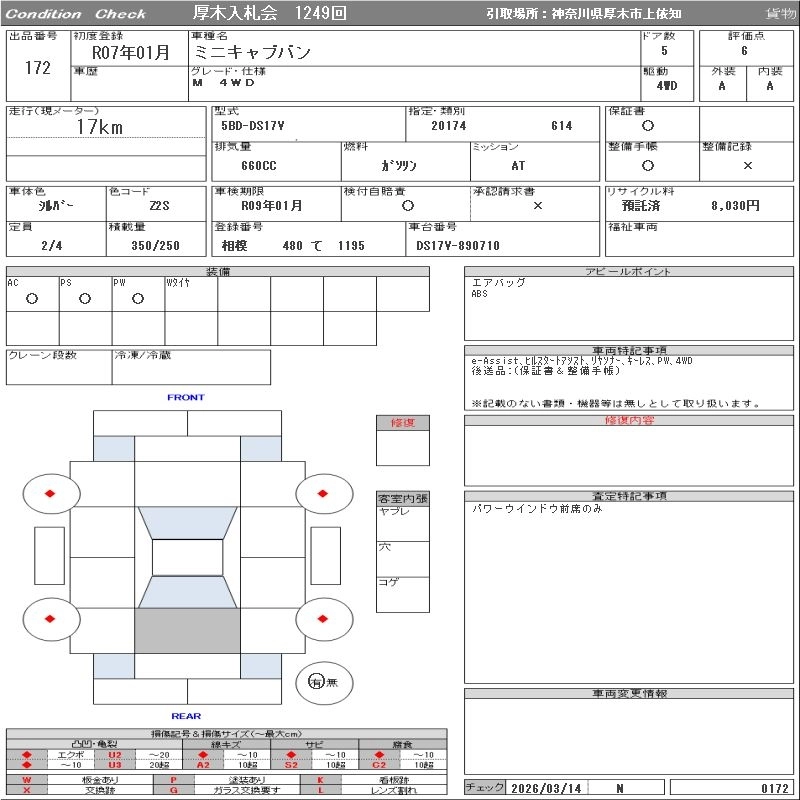Click the chassis number DS17V-890710 field
This screenshot has width=800, height=800.
[458, 245]
